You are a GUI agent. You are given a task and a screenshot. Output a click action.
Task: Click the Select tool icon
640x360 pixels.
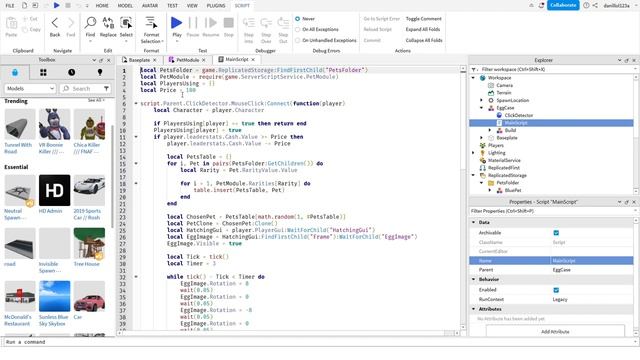pyautogui.click(x=126, y=23)
